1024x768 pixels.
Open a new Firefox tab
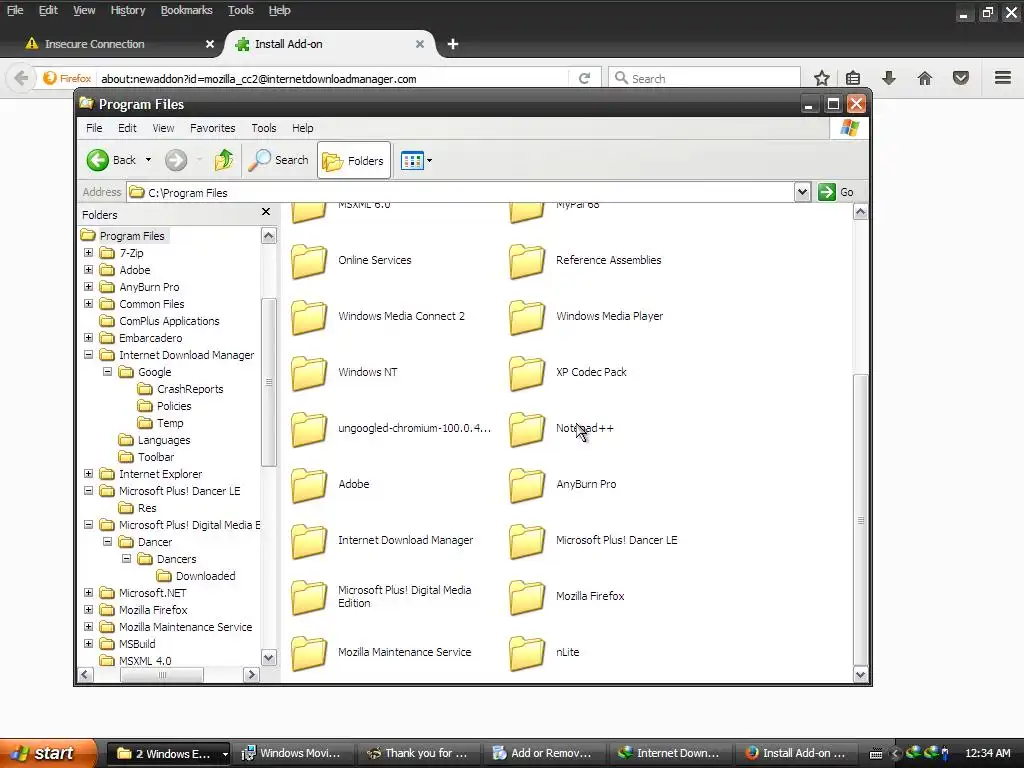coord(453,44)
